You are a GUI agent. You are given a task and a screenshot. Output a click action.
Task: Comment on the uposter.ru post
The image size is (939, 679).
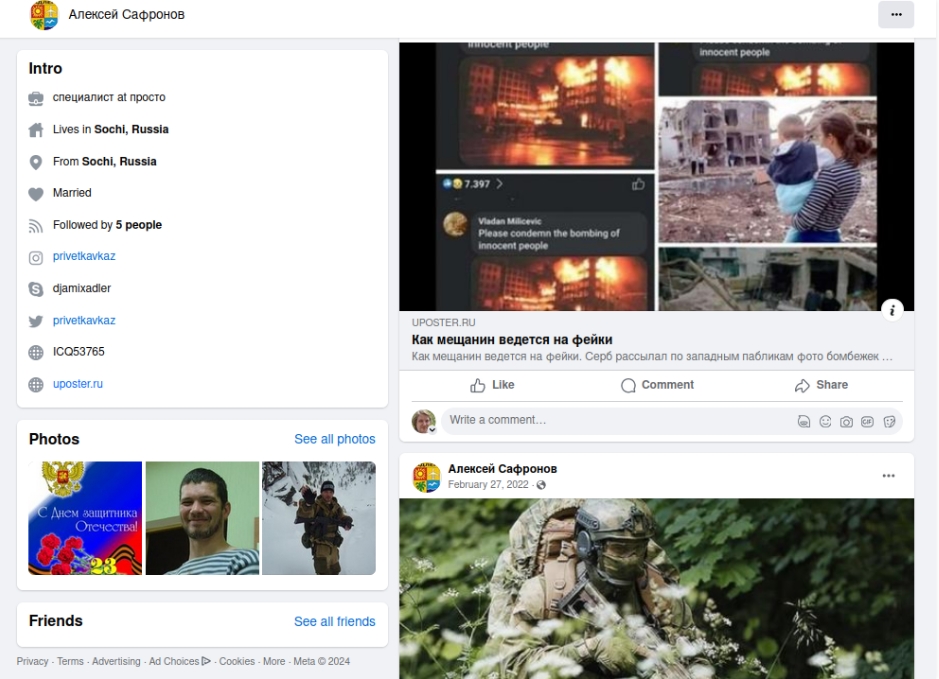[x=657, y=385]
